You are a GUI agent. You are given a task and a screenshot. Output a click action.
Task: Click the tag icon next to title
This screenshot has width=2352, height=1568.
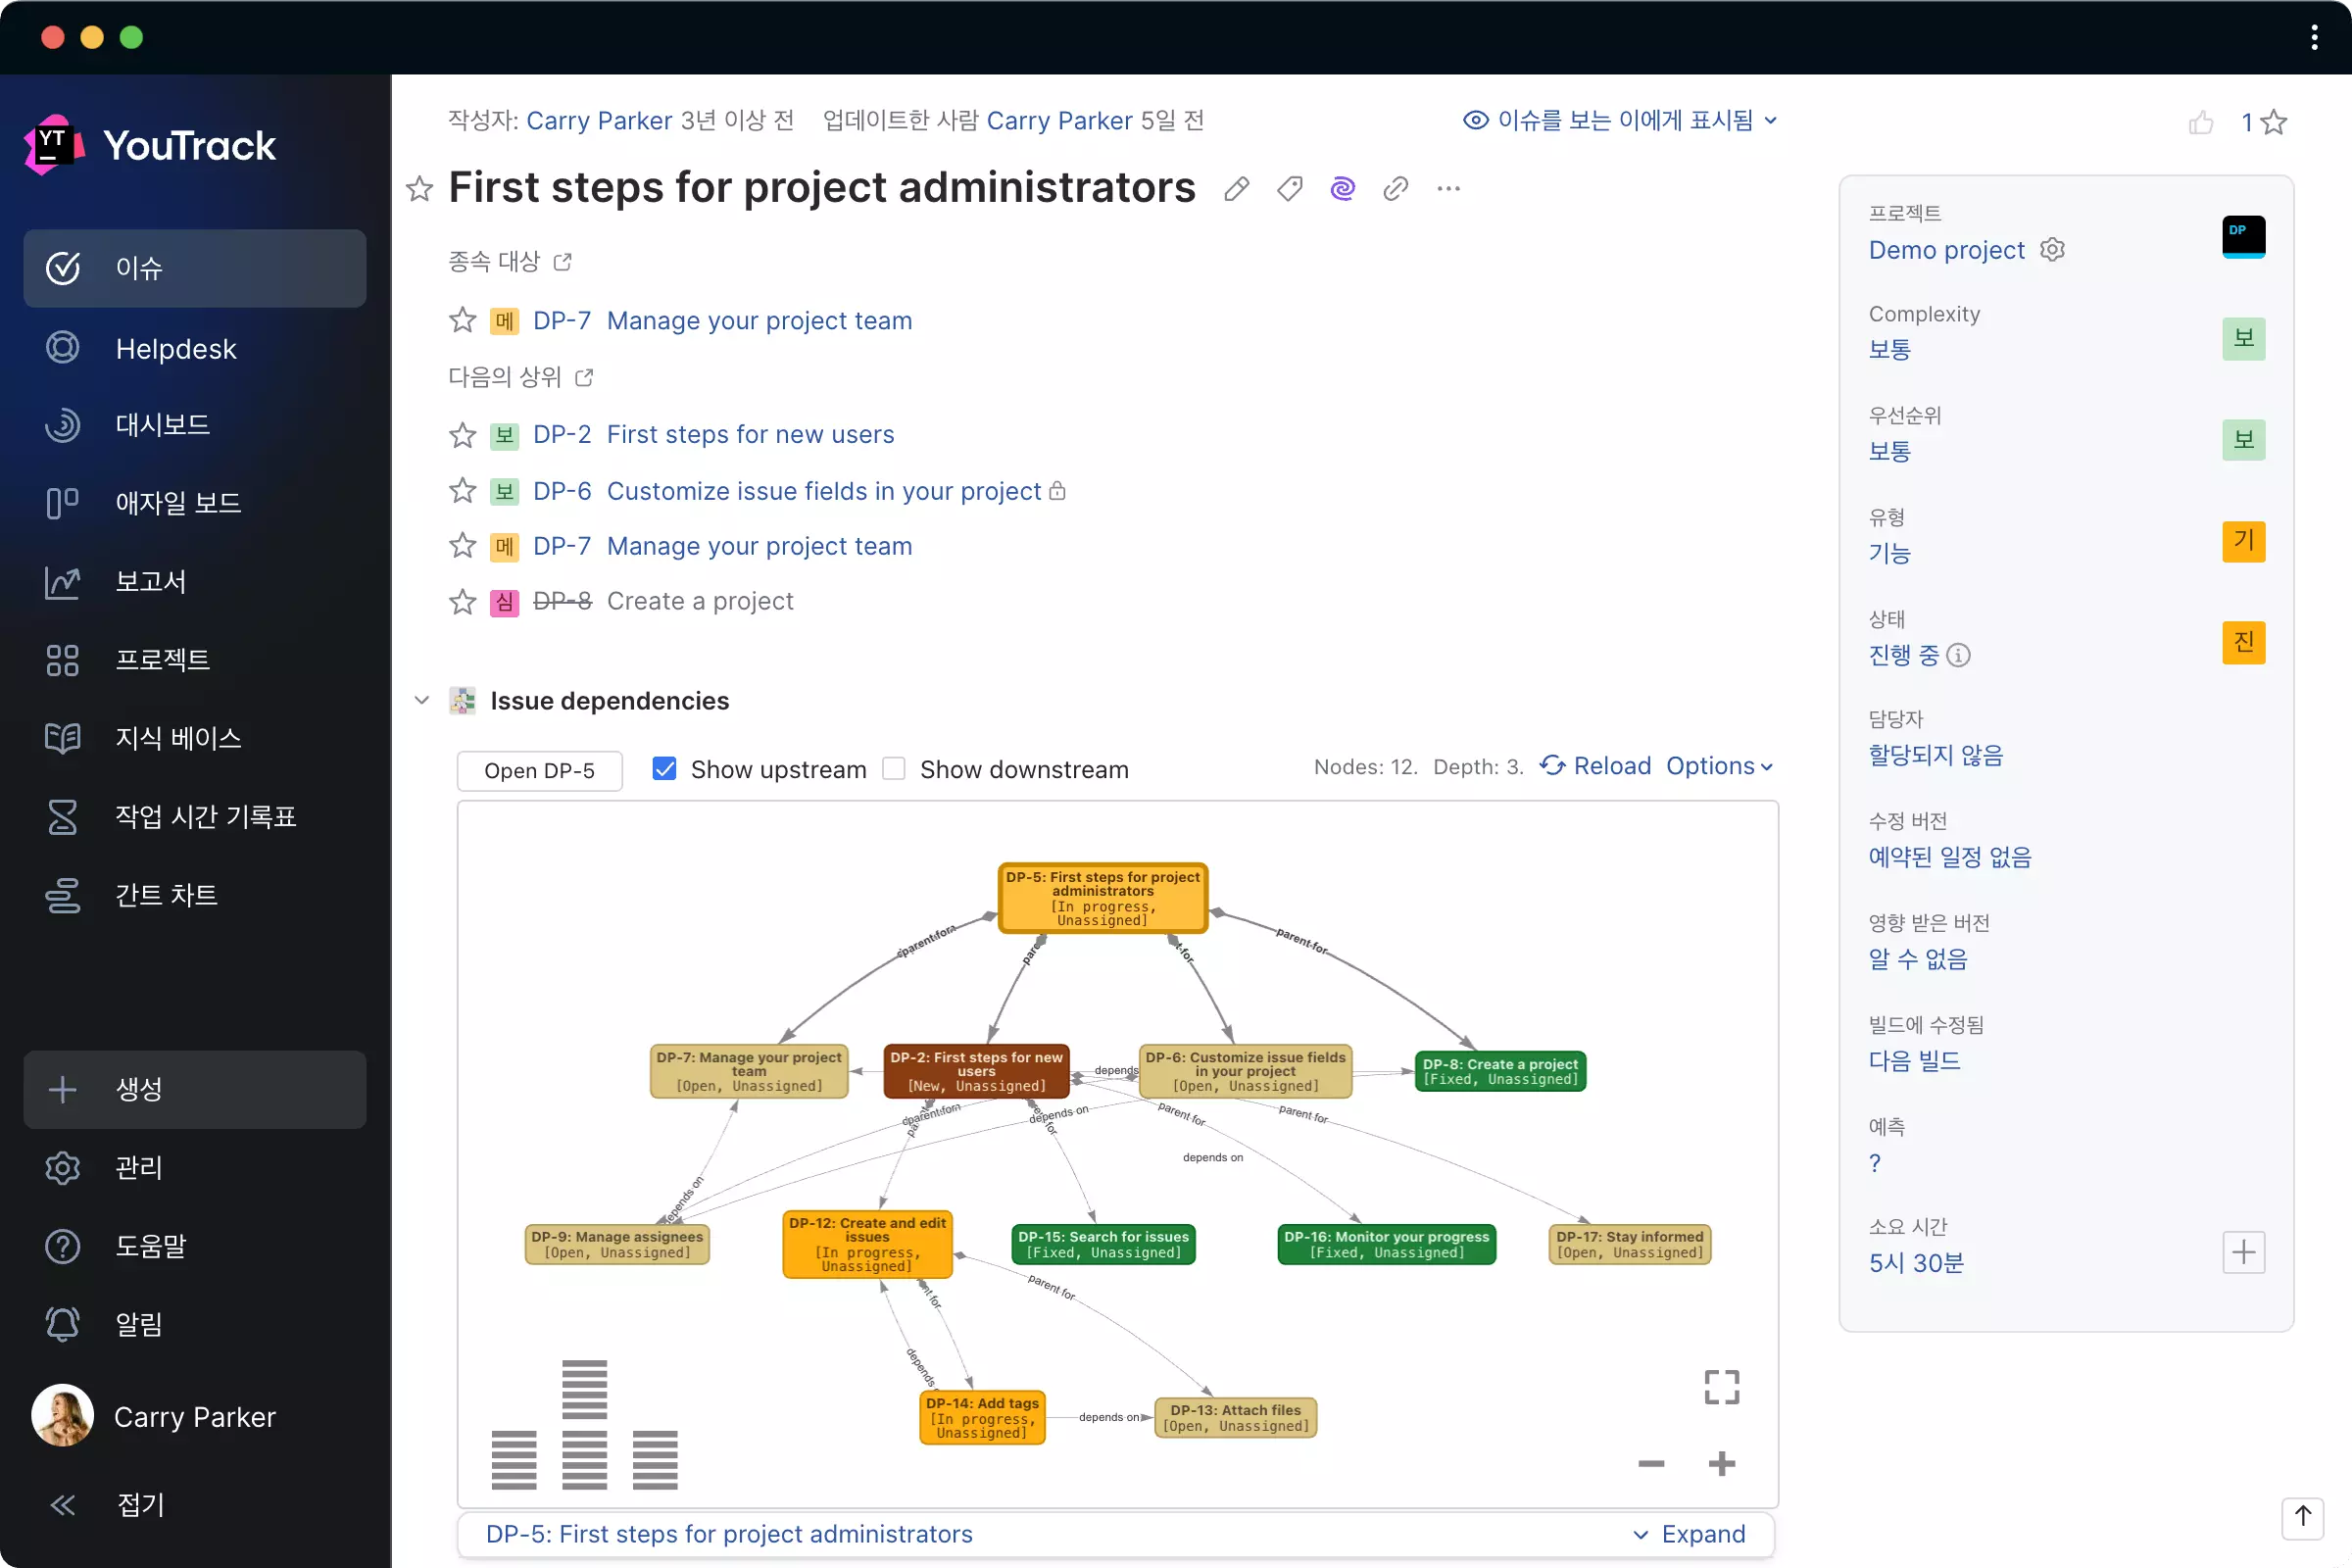[x=1289, y=188]
